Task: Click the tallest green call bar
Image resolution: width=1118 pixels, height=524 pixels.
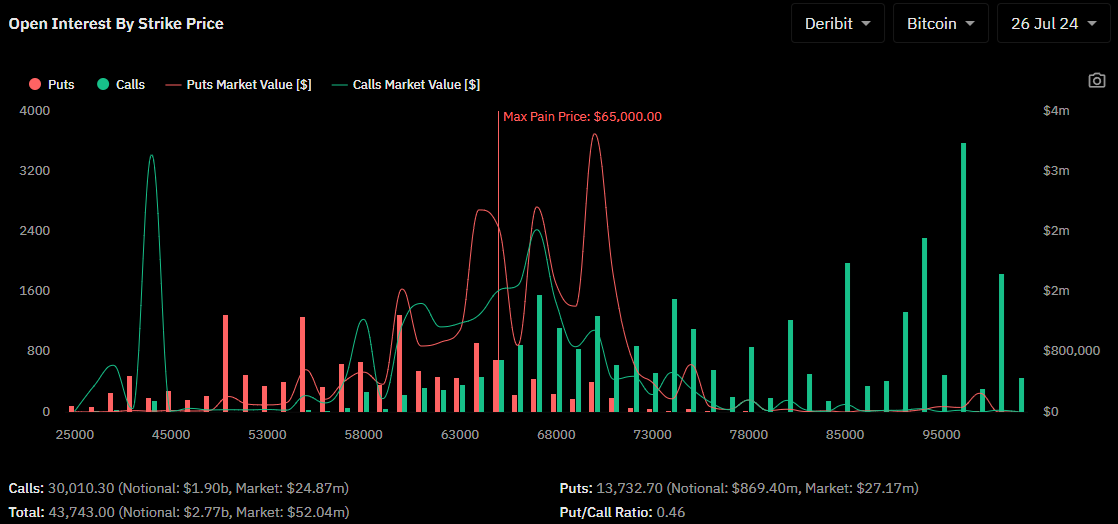Action: coord(963,277)
